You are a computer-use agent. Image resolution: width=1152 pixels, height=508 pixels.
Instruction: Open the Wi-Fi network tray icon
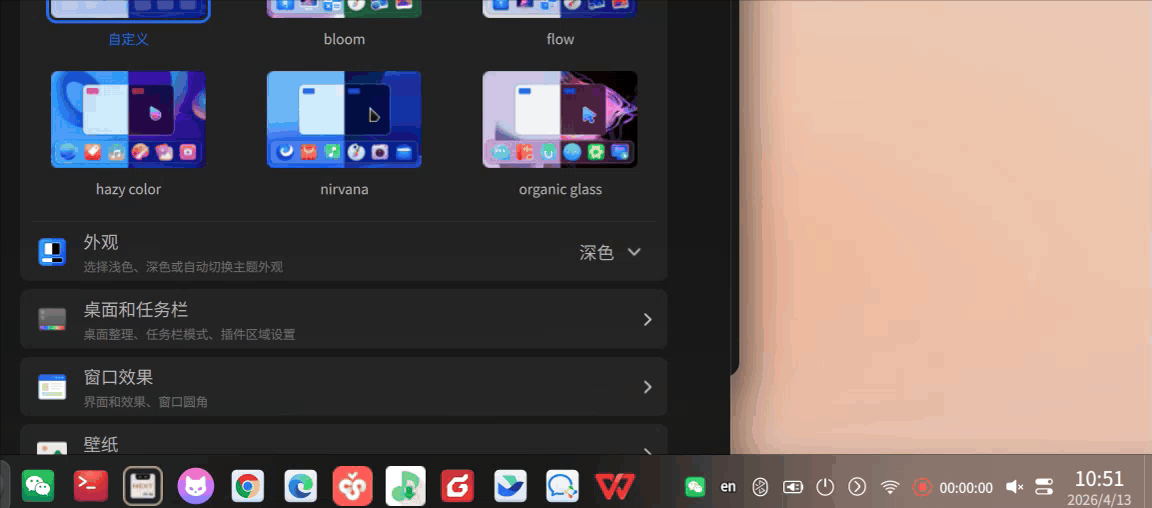pos(890,487)
